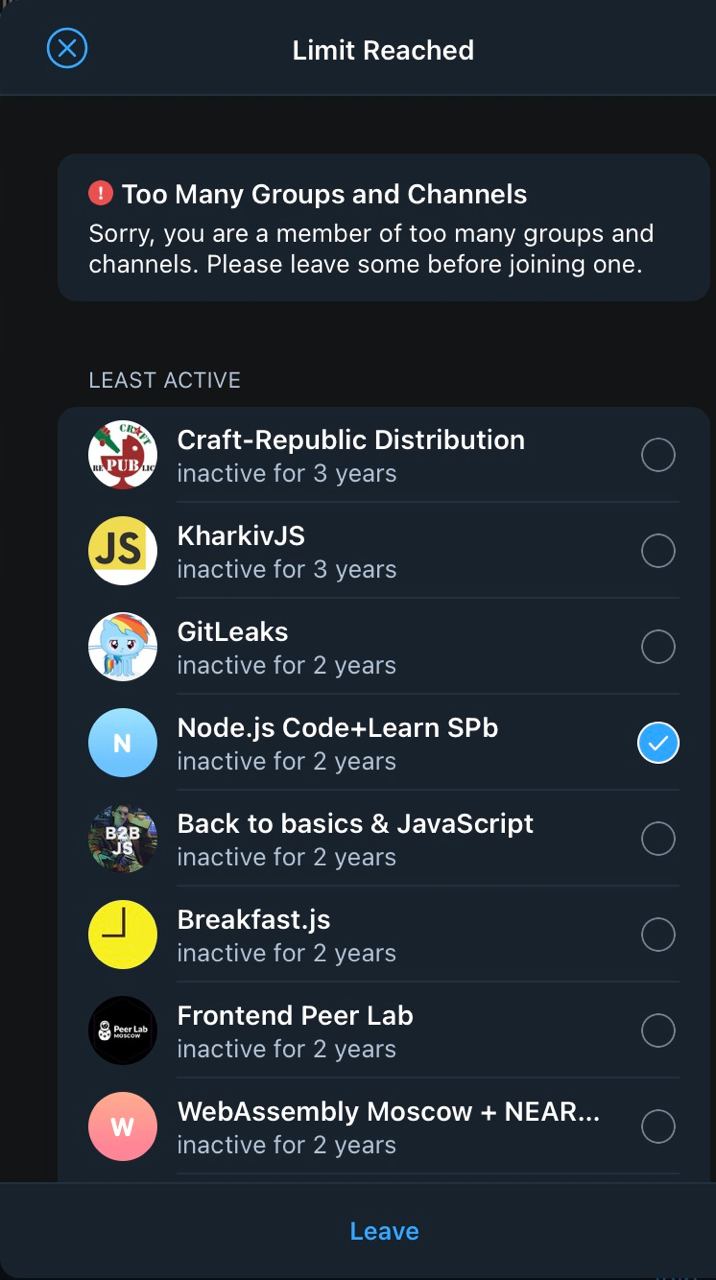The width and height of the screenshot is (716, 1280).
Task: Click the Breakfast.js yellow clock avatar
Action: click(x=123, y=935)
